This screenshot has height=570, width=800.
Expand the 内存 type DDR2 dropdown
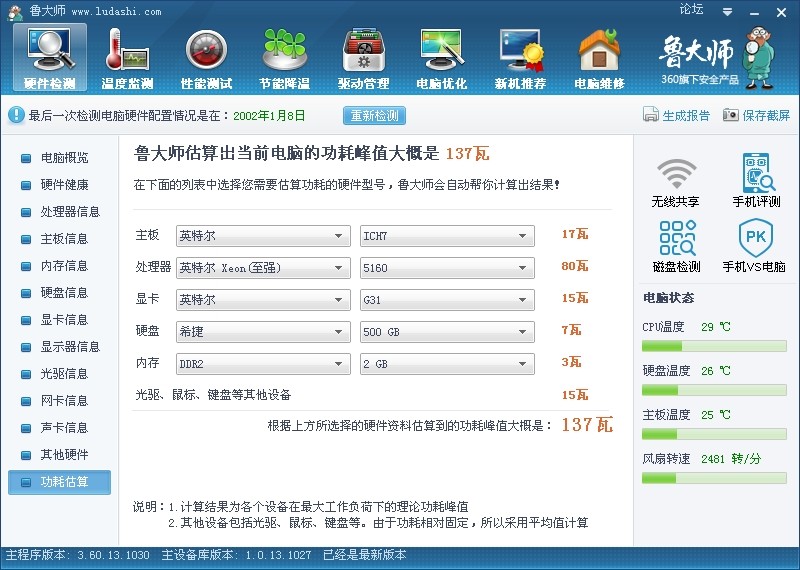coord(263,363)
